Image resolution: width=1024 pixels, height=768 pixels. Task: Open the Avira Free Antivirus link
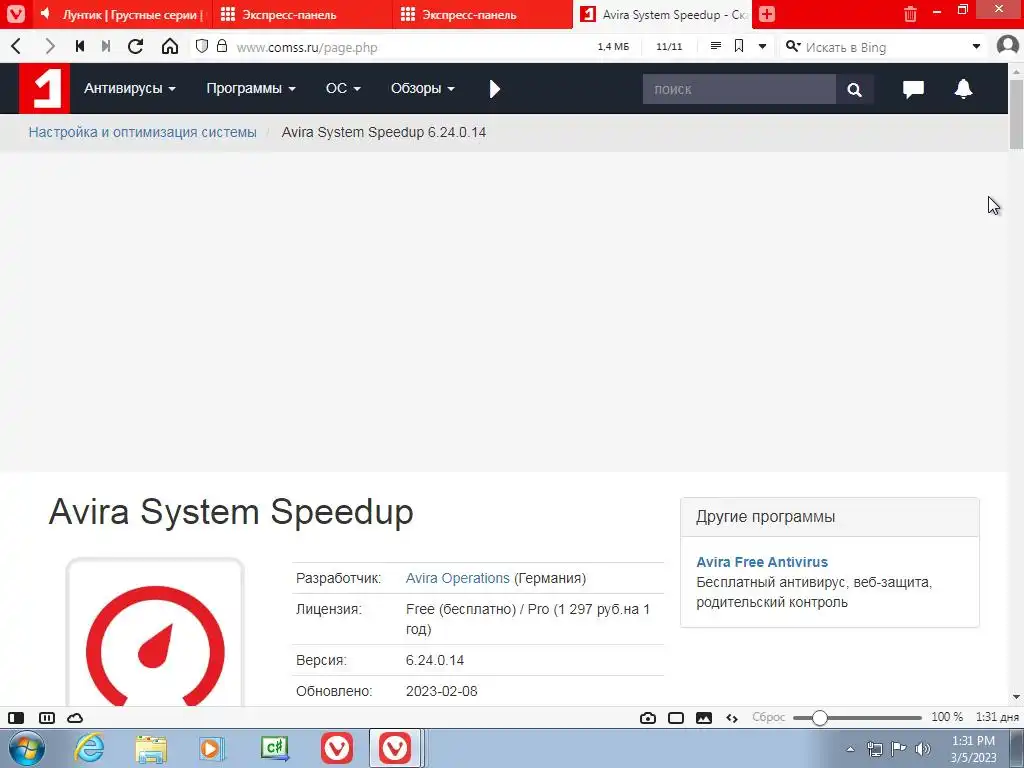point(761,562)
